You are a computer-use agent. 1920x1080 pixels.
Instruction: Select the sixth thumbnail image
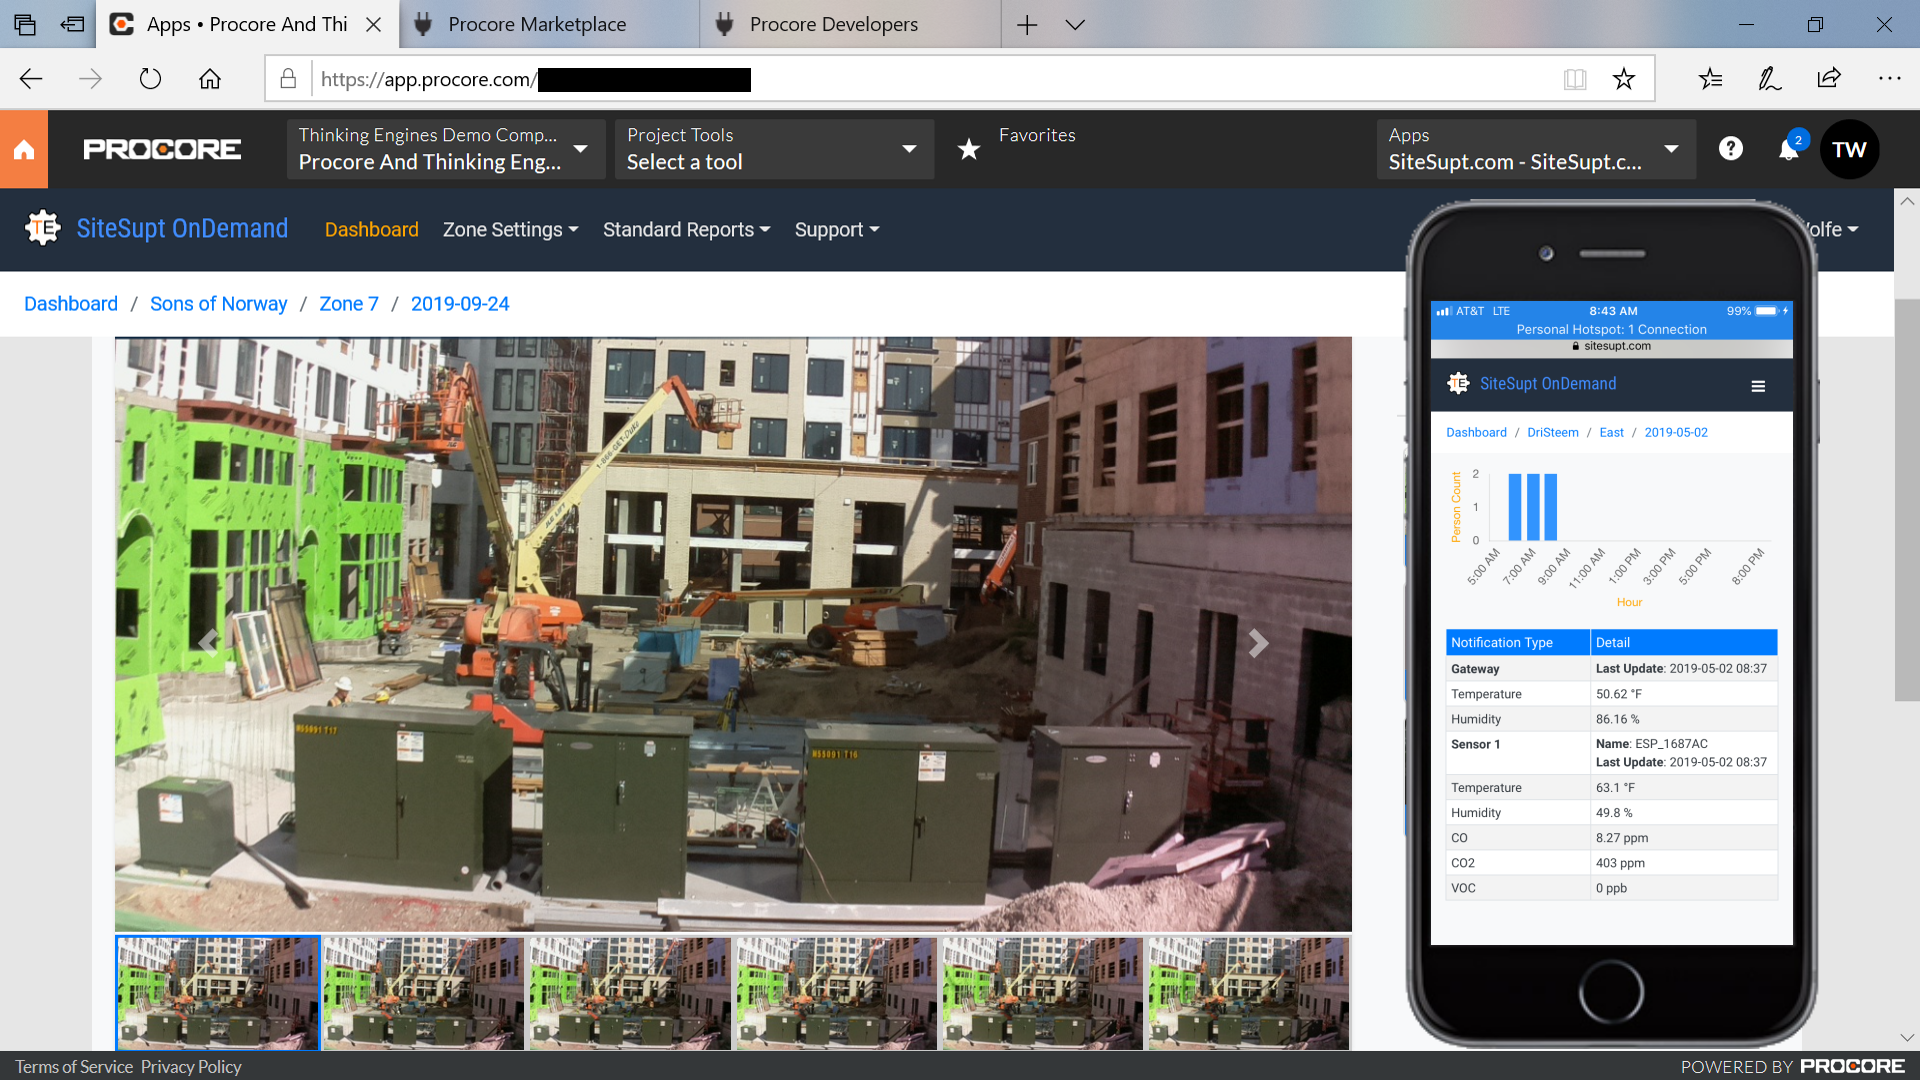click(1249, 993)
